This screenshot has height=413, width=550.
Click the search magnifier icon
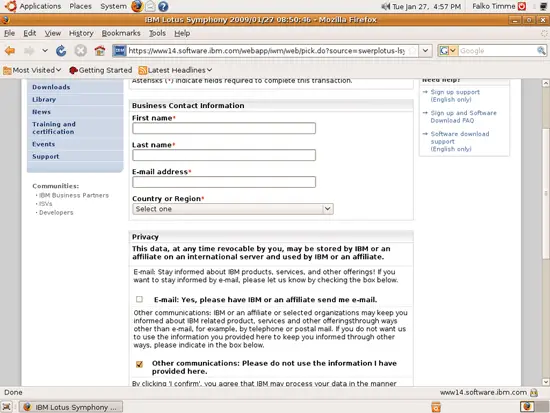point(541,51)
